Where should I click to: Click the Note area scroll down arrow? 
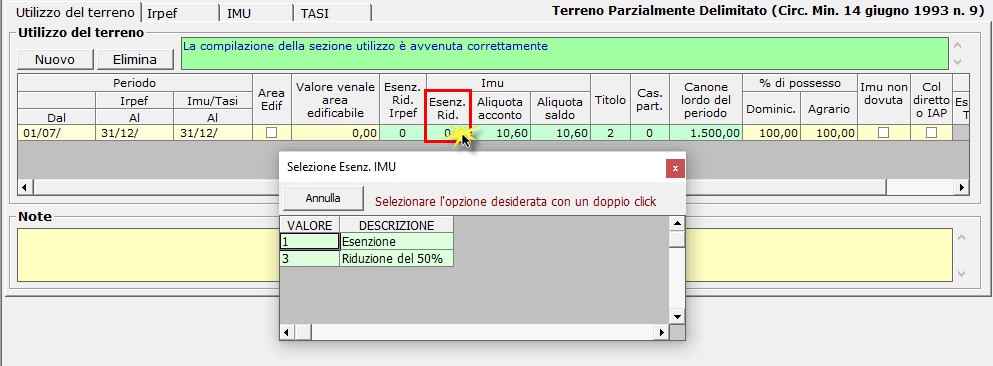[961, 274]
